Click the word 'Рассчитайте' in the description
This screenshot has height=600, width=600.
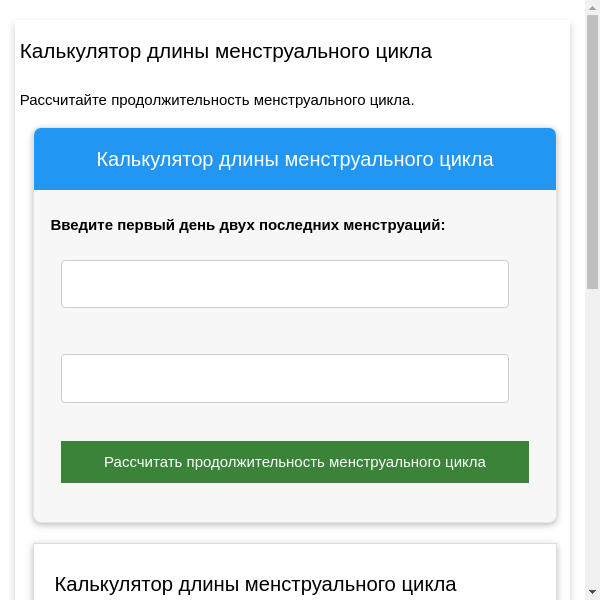(x=63, y=100)
